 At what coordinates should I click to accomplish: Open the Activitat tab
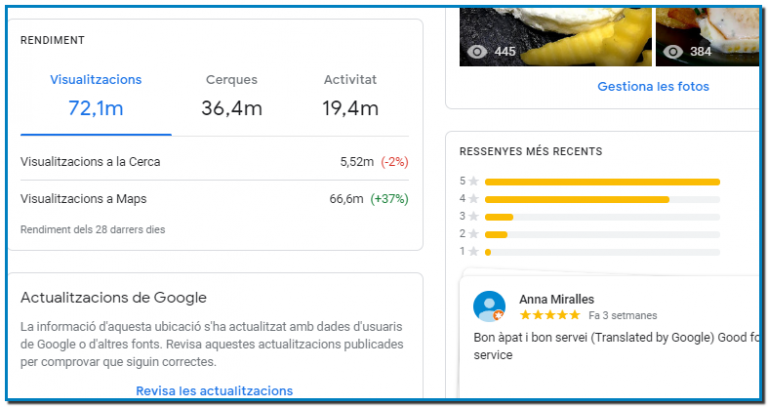tap(351, 96)
